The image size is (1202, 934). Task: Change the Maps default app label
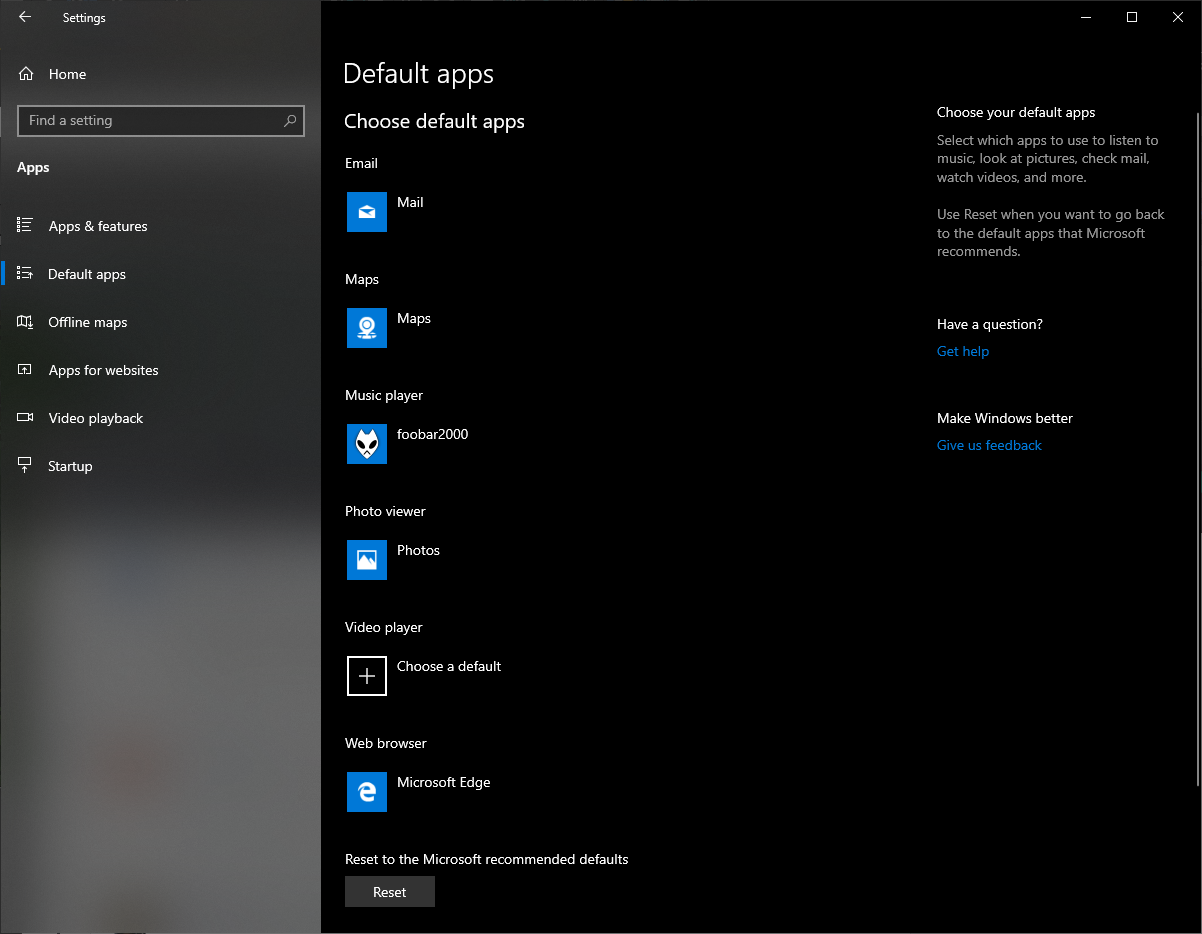pos(414,318)
